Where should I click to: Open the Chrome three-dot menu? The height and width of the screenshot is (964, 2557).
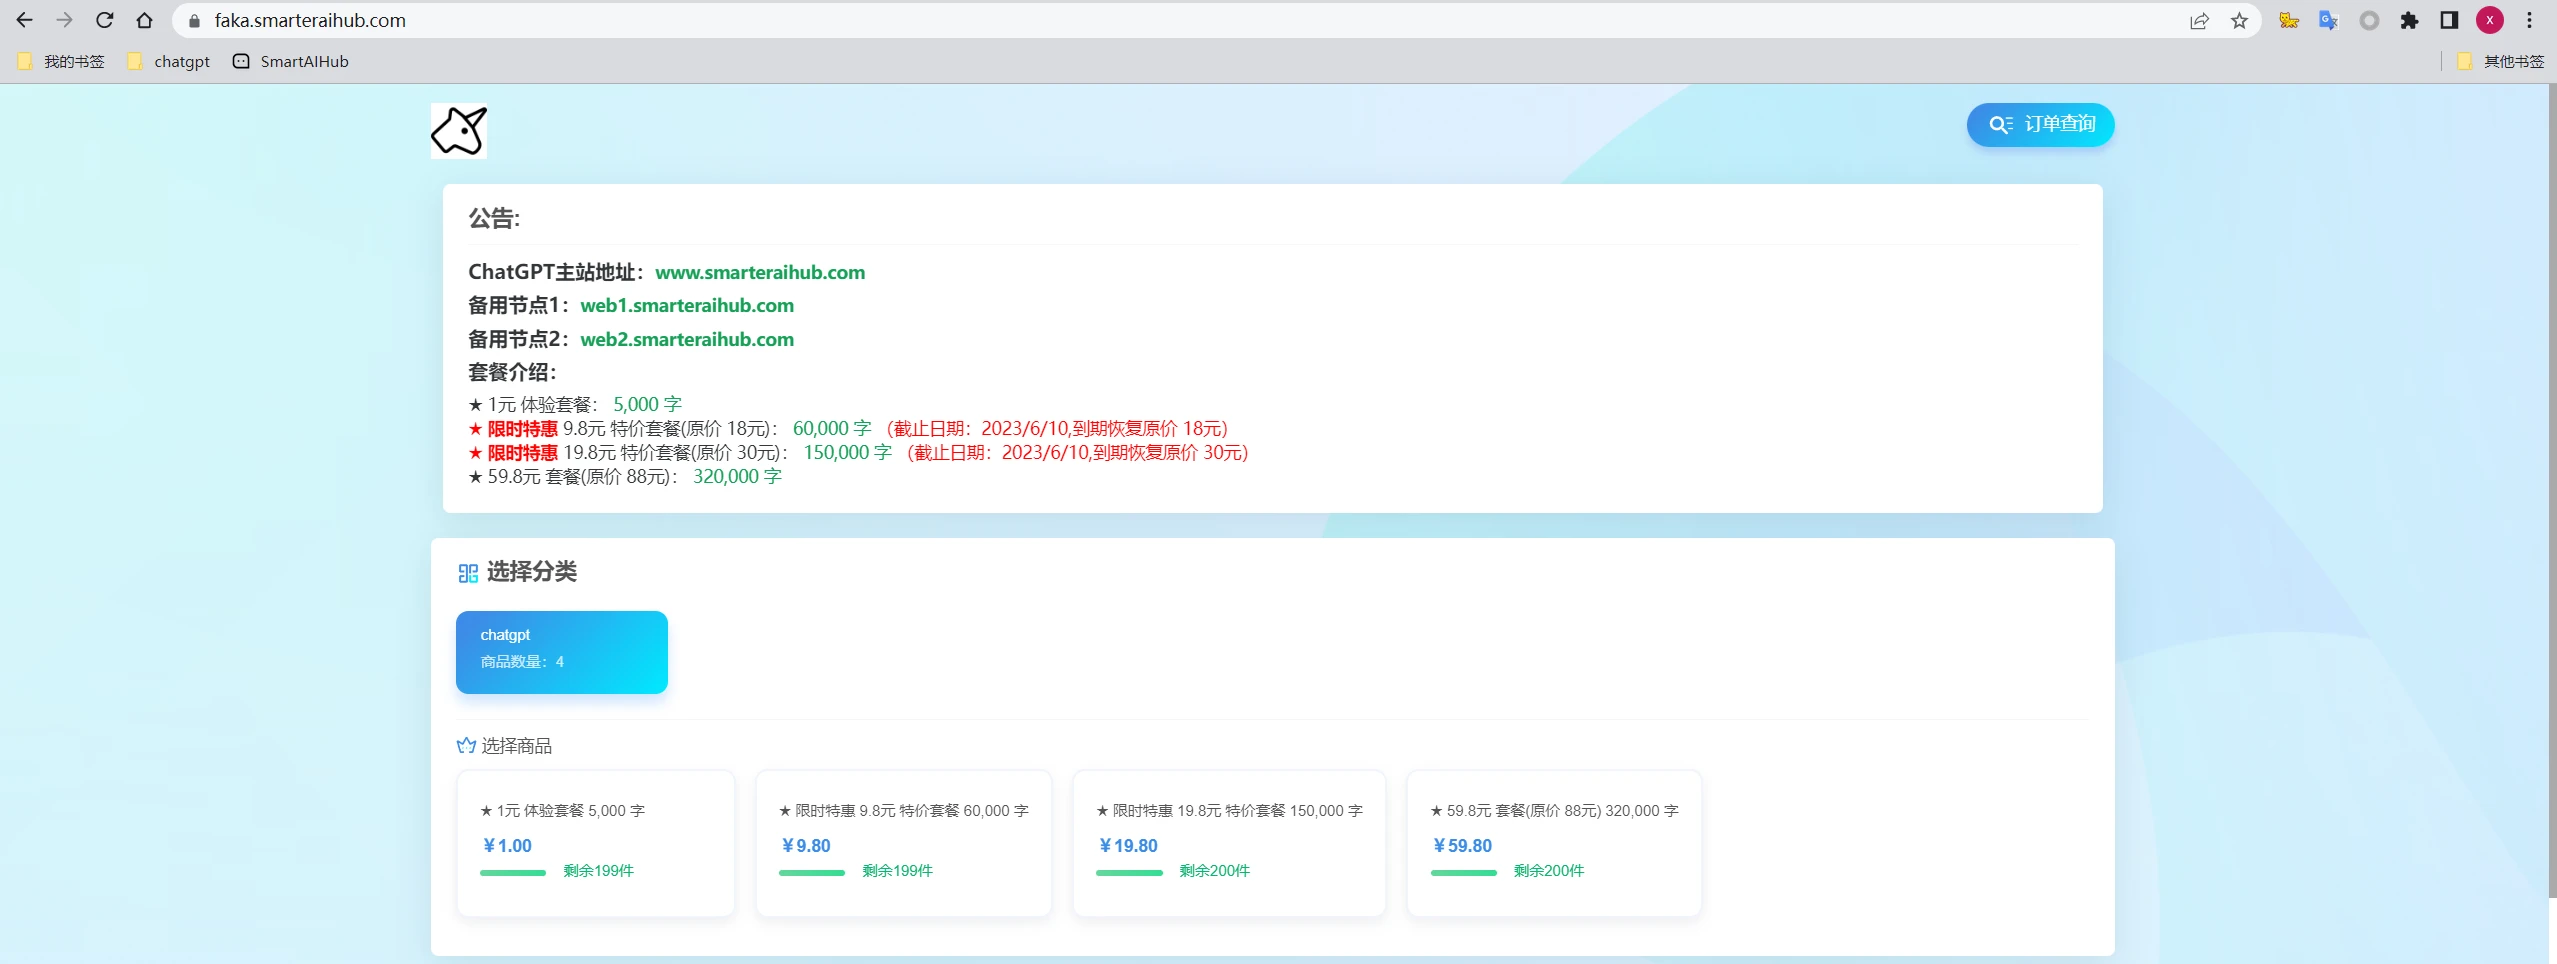tap(2530, 20)
